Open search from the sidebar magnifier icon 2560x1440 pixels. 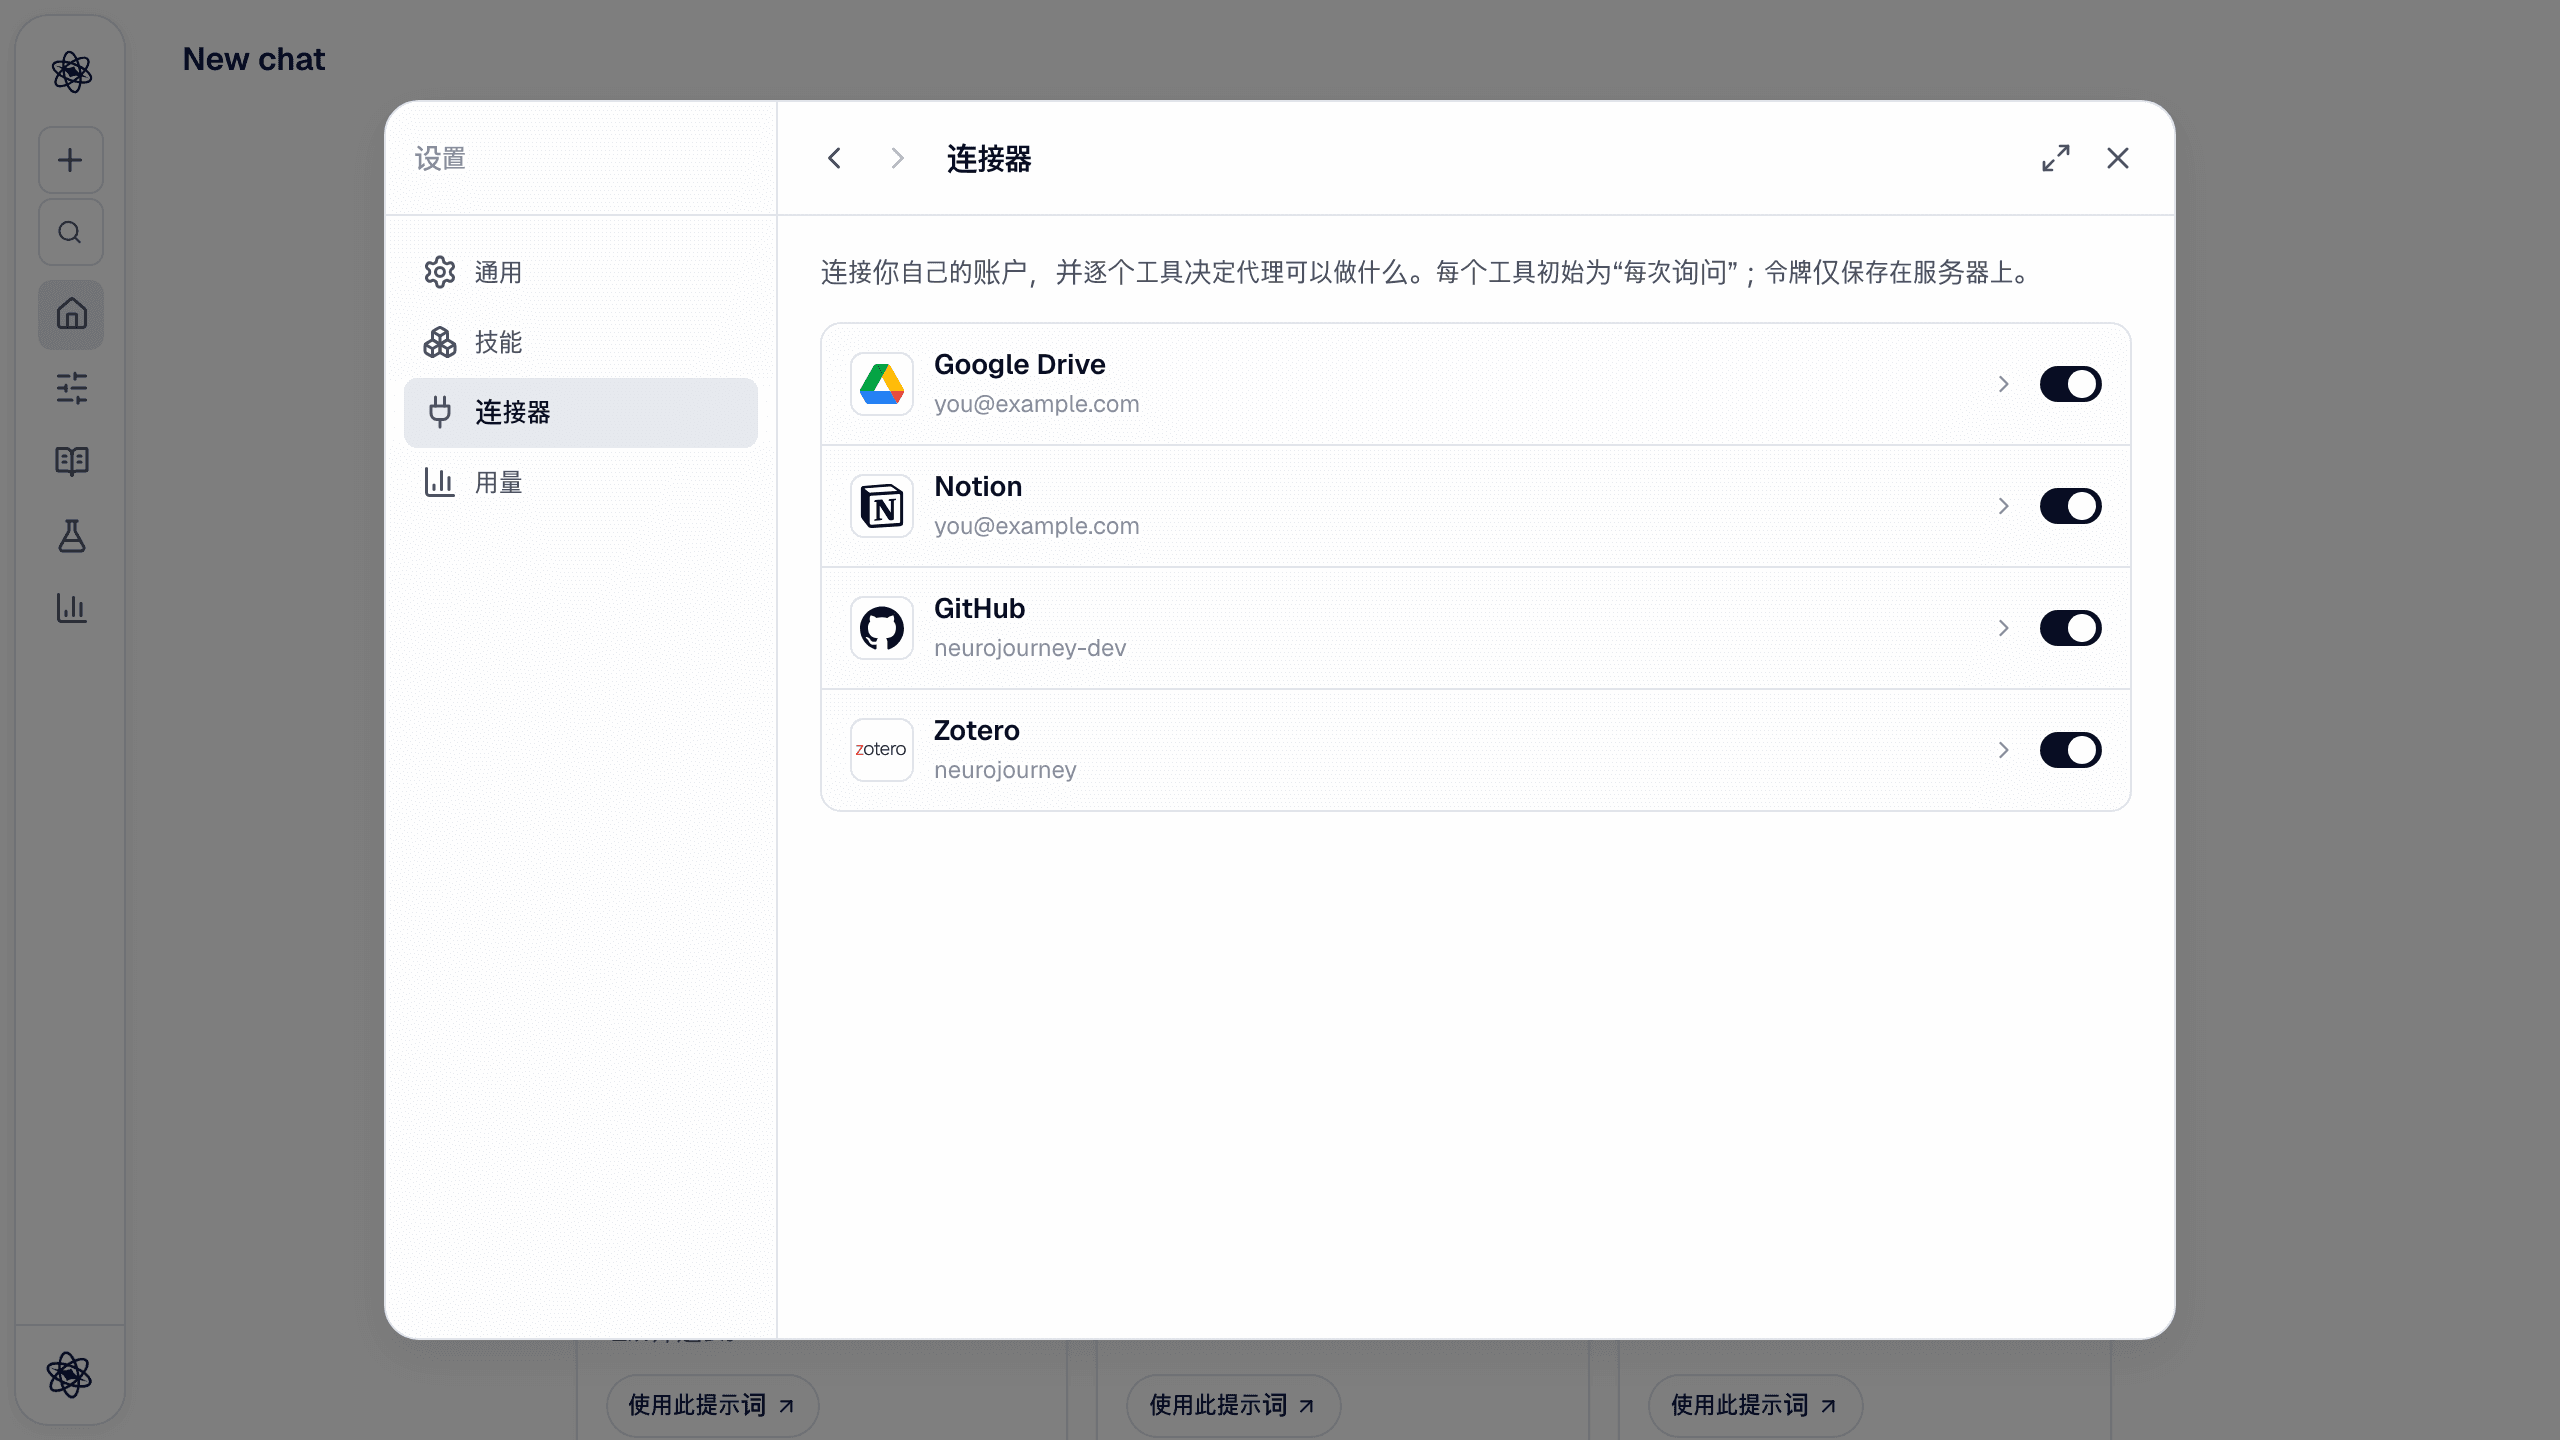click(x=70, y=232)
